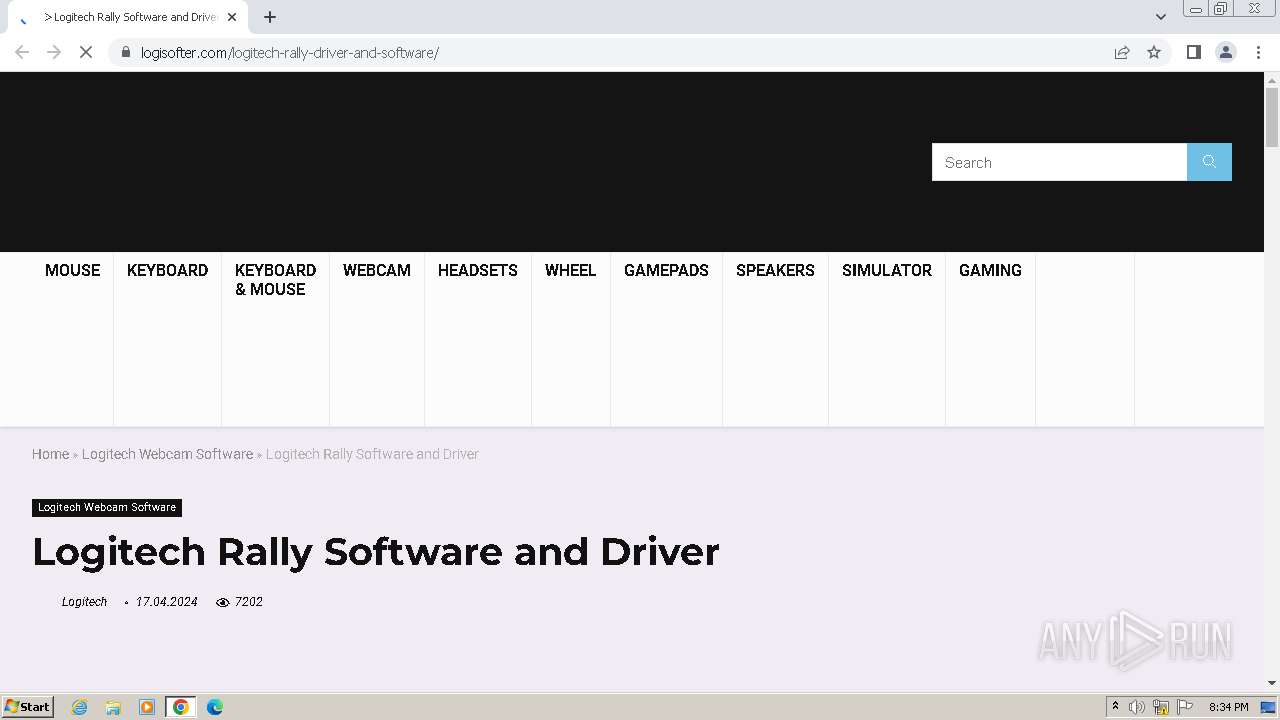The height and width of the screenshot is (720, 1280).
Task: Open Logitech Webcam Software breadcrumb link
Action: 167,454
